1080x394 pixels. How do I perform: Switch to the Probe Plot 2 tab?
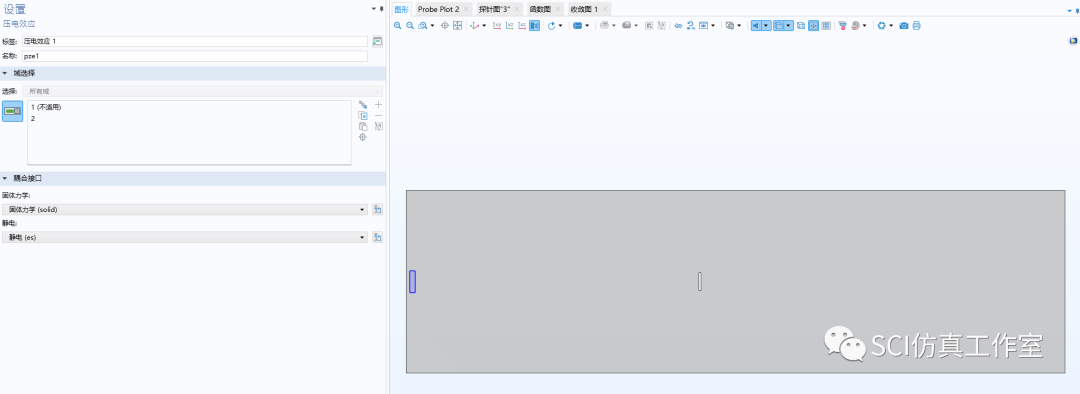click(x=438, y=9)
